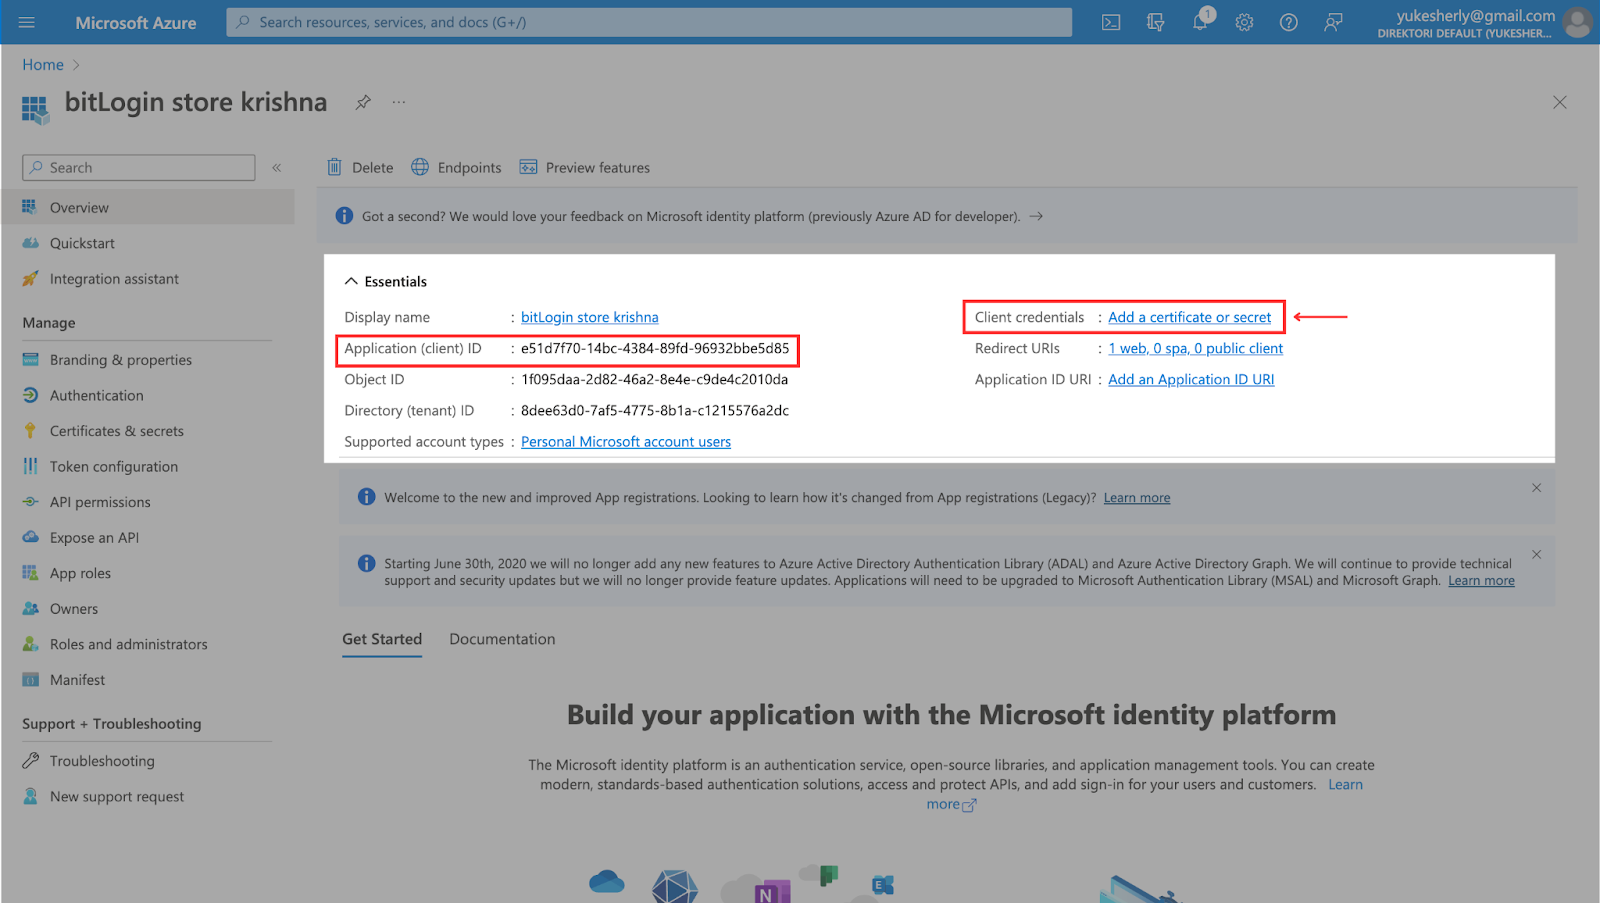Open bitLogin store krishna display name link

590,317
